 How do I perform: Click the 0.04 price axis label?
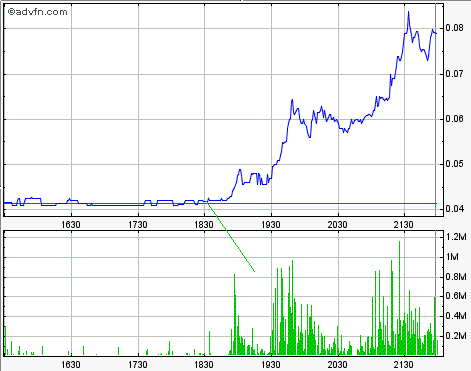[455, 209]
